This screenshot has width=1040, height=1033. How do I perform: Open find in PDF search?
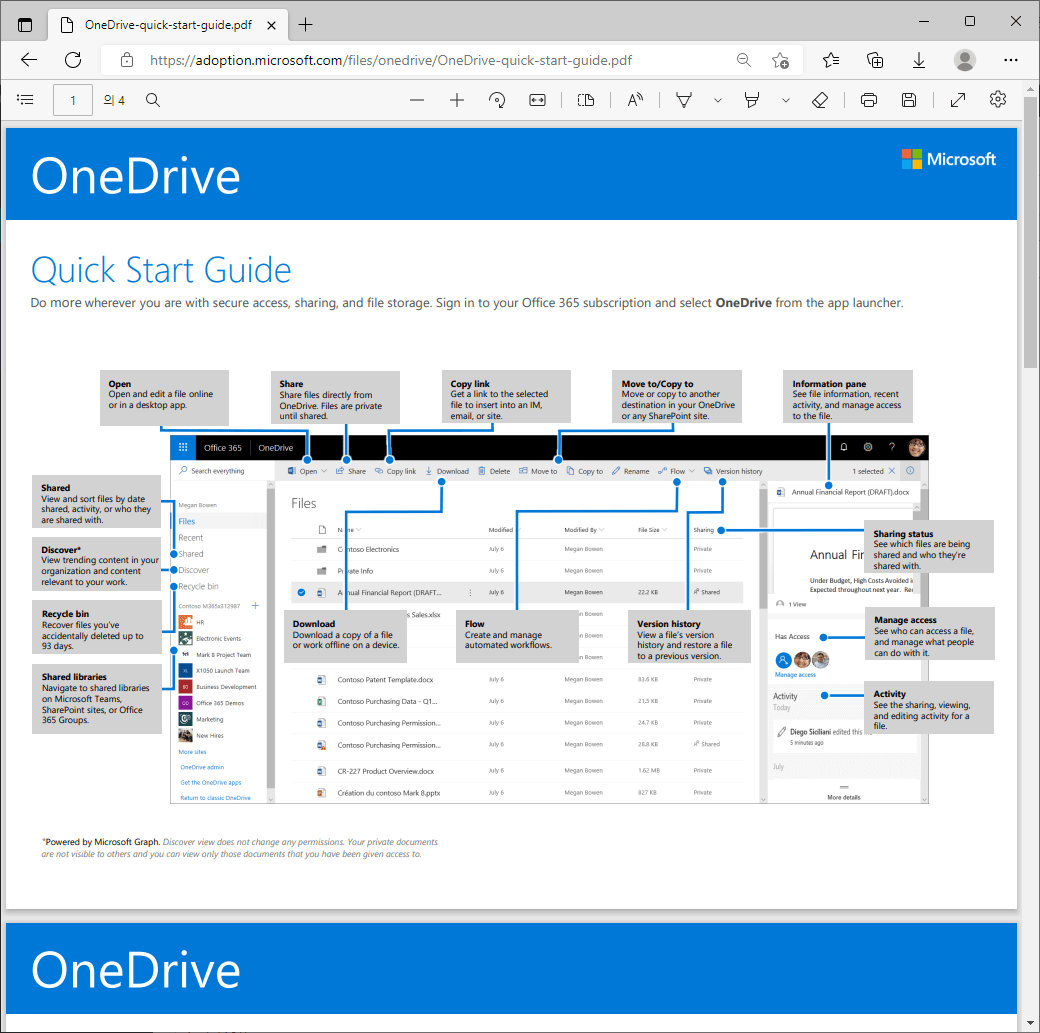(153, 100)
